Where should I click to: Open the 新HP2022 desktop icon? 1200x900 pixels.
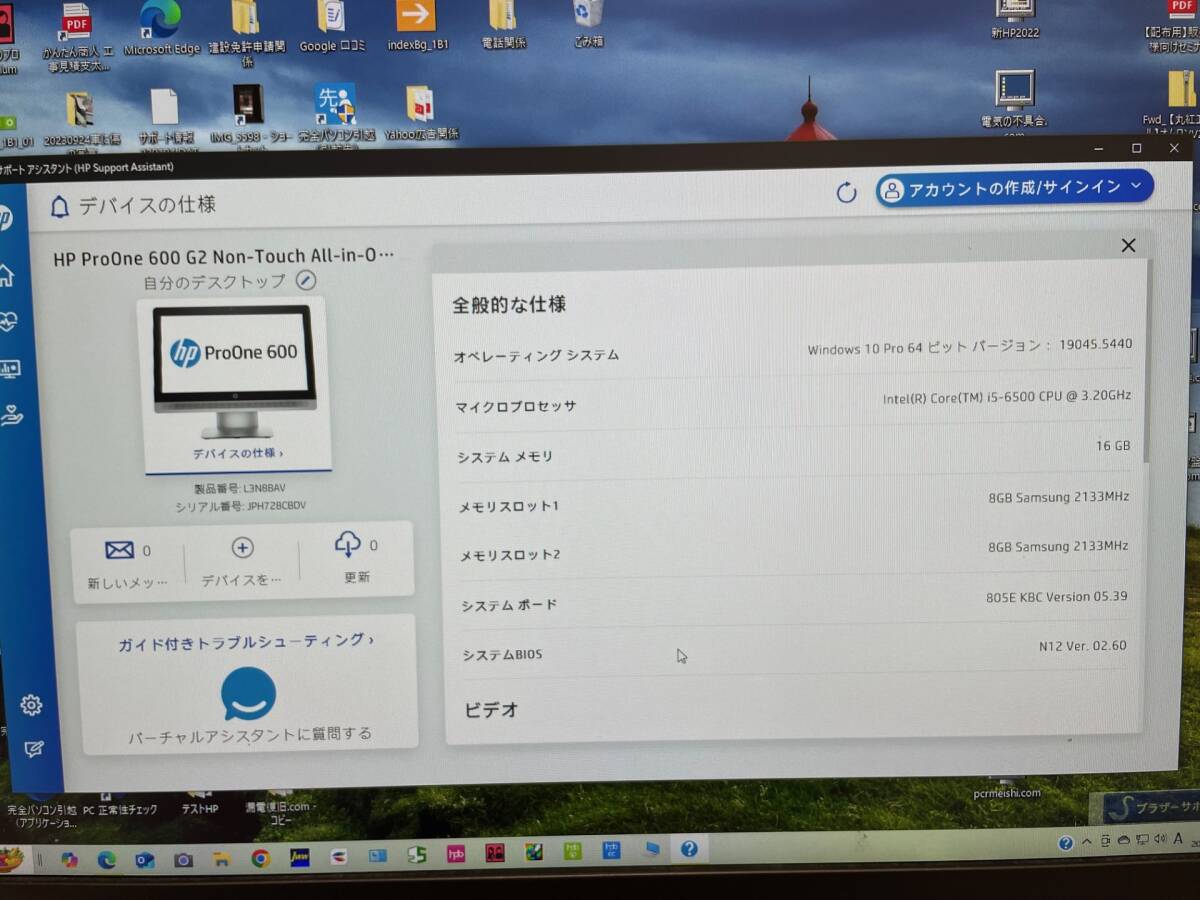tap(1015, 19)
